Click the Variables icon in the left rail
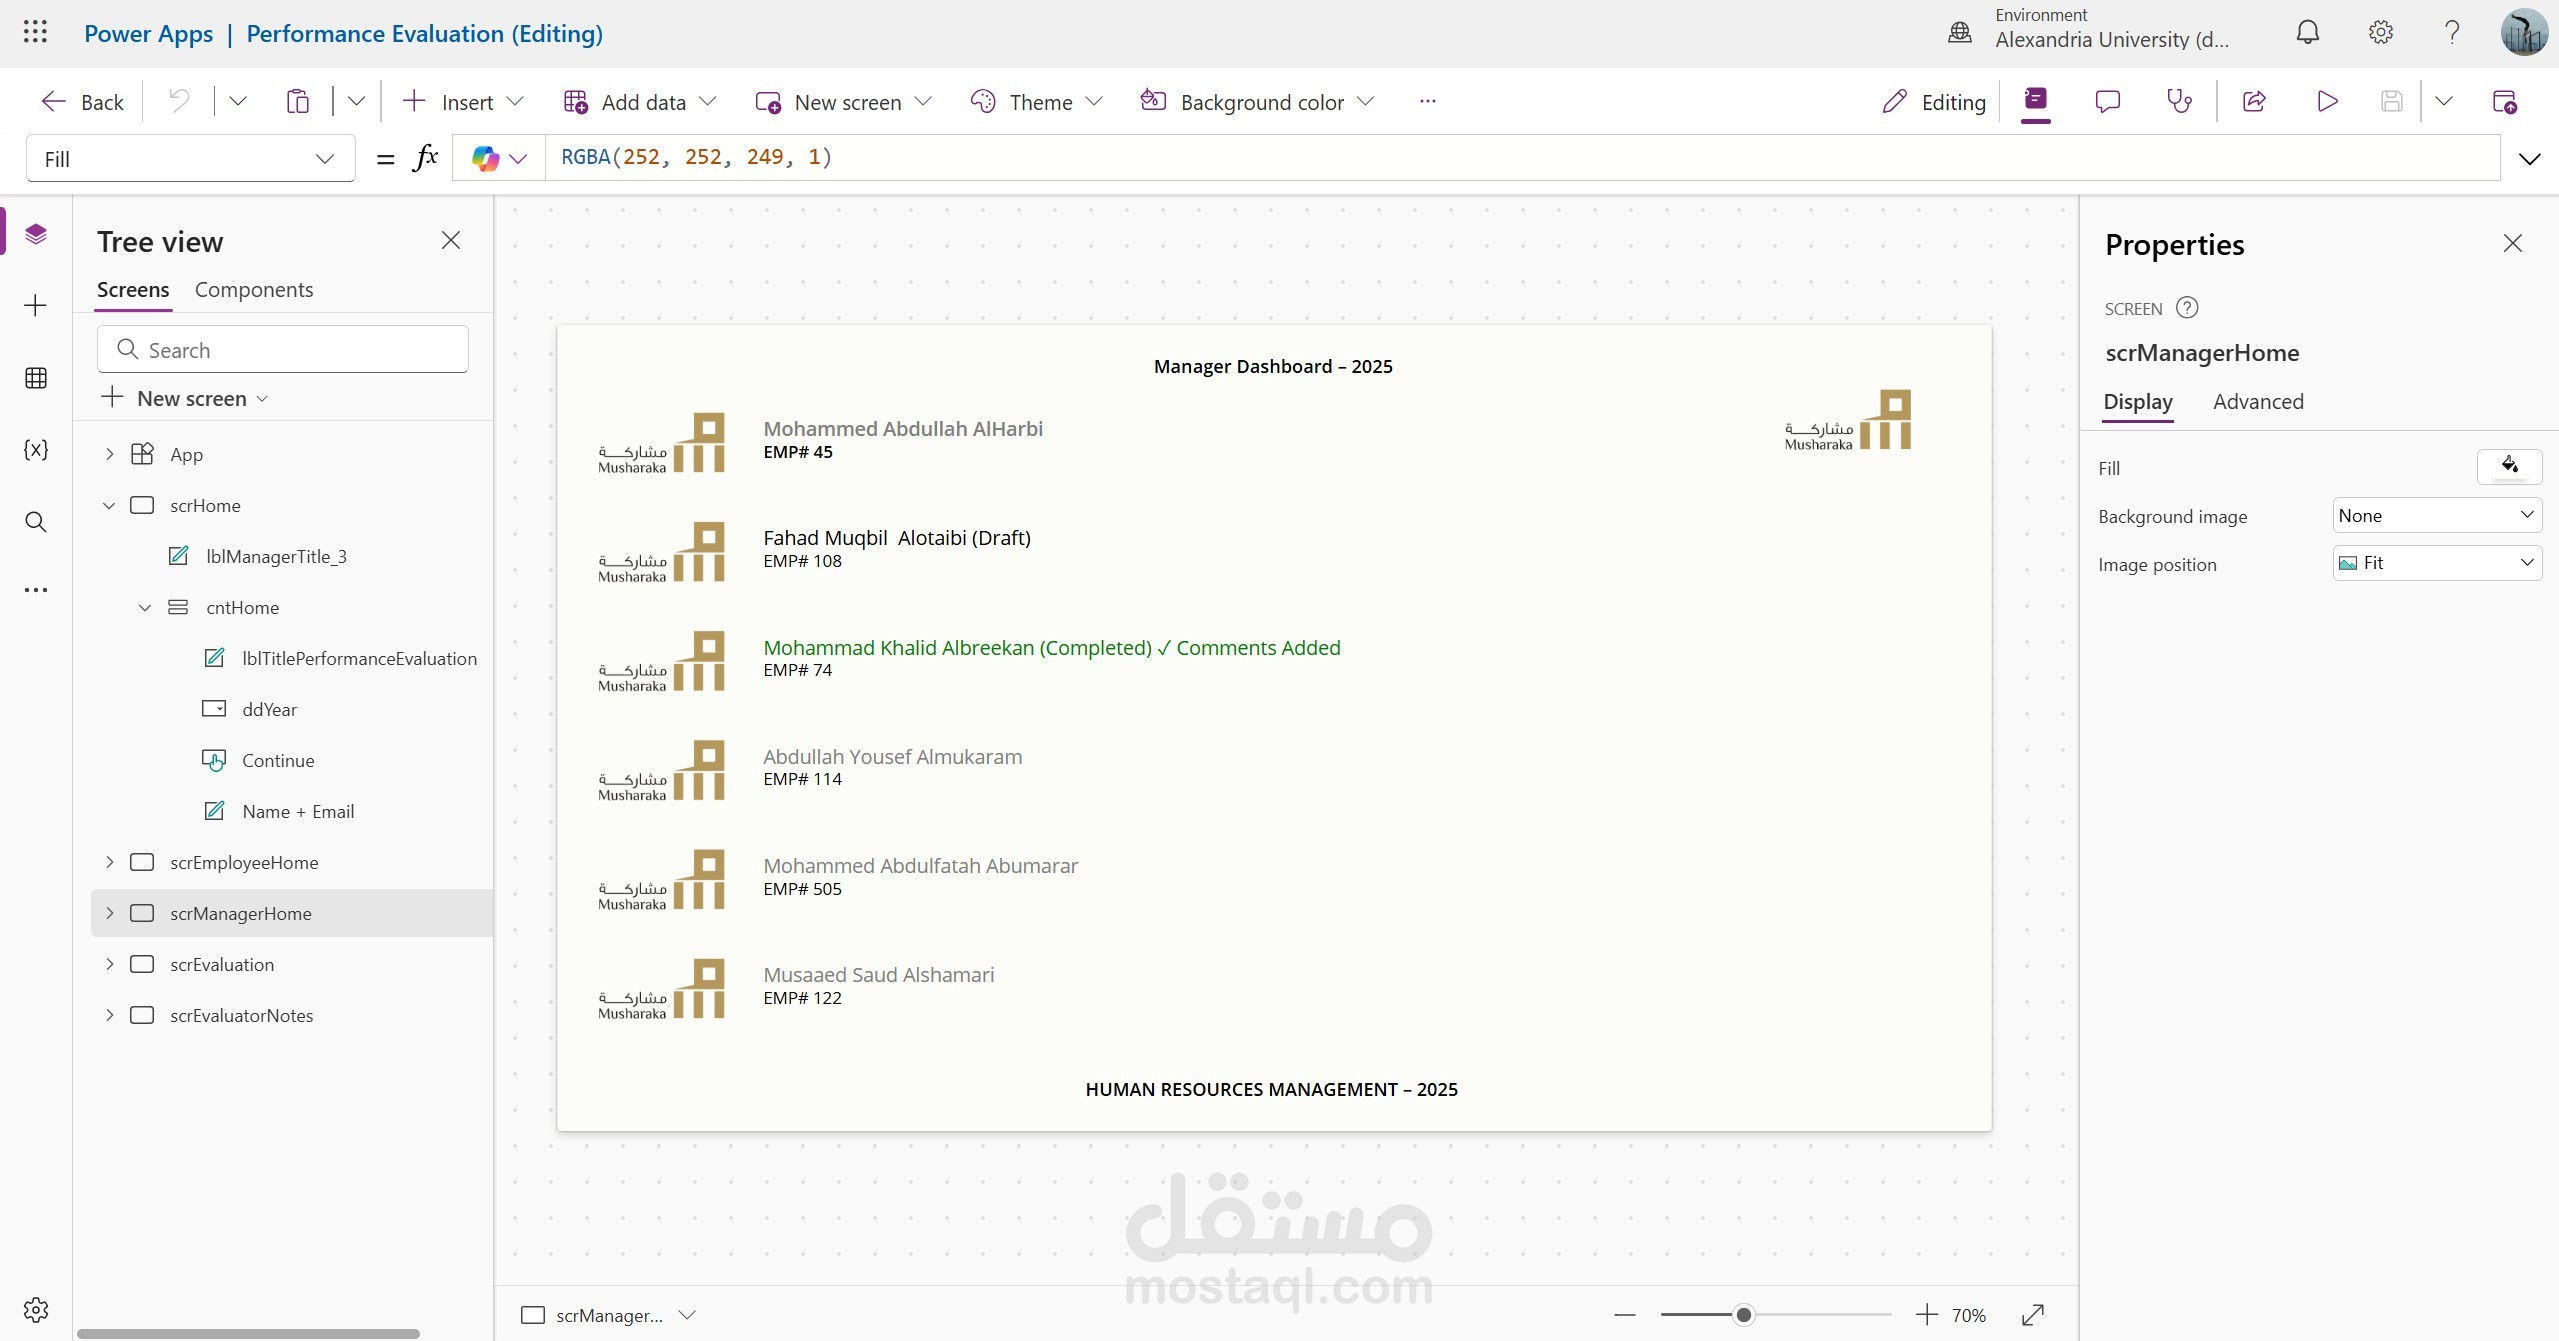This screenshot has width=2559, height=1341. coord(36,450)
